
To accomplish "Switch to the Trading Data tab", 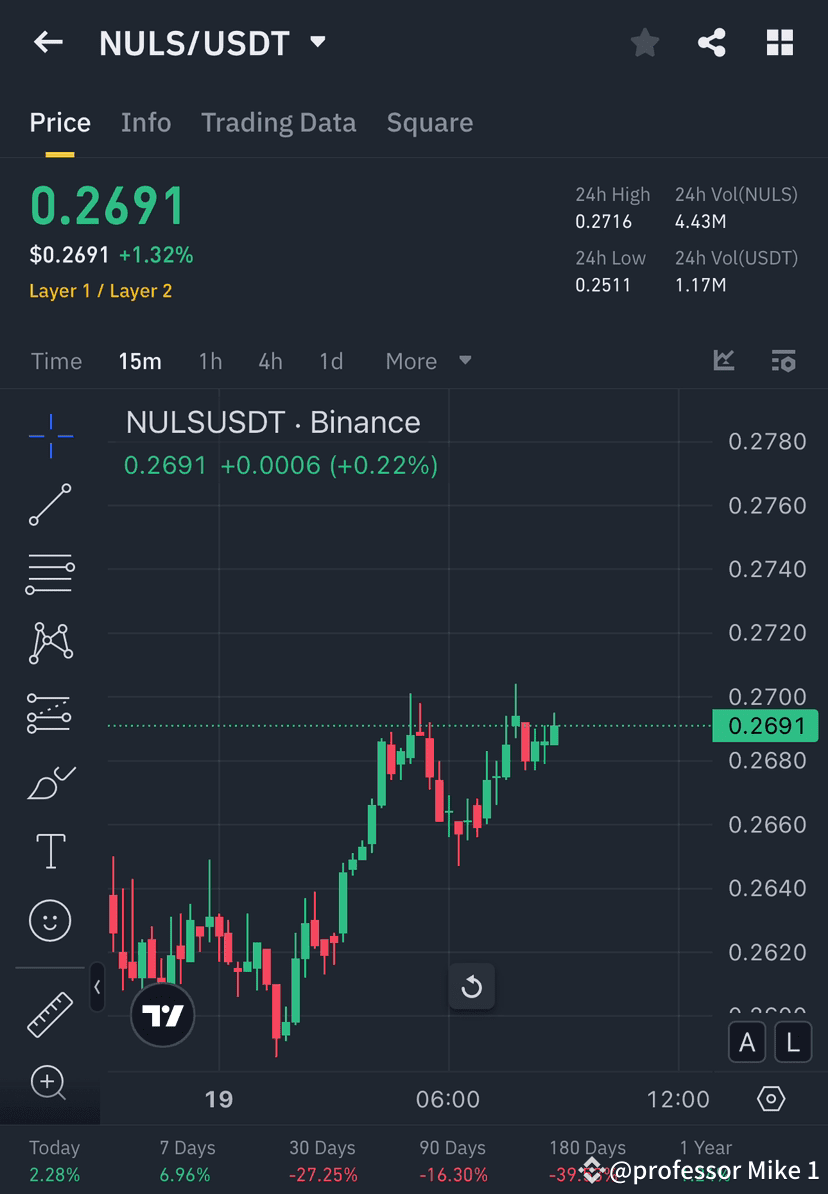I will (279, 122).
